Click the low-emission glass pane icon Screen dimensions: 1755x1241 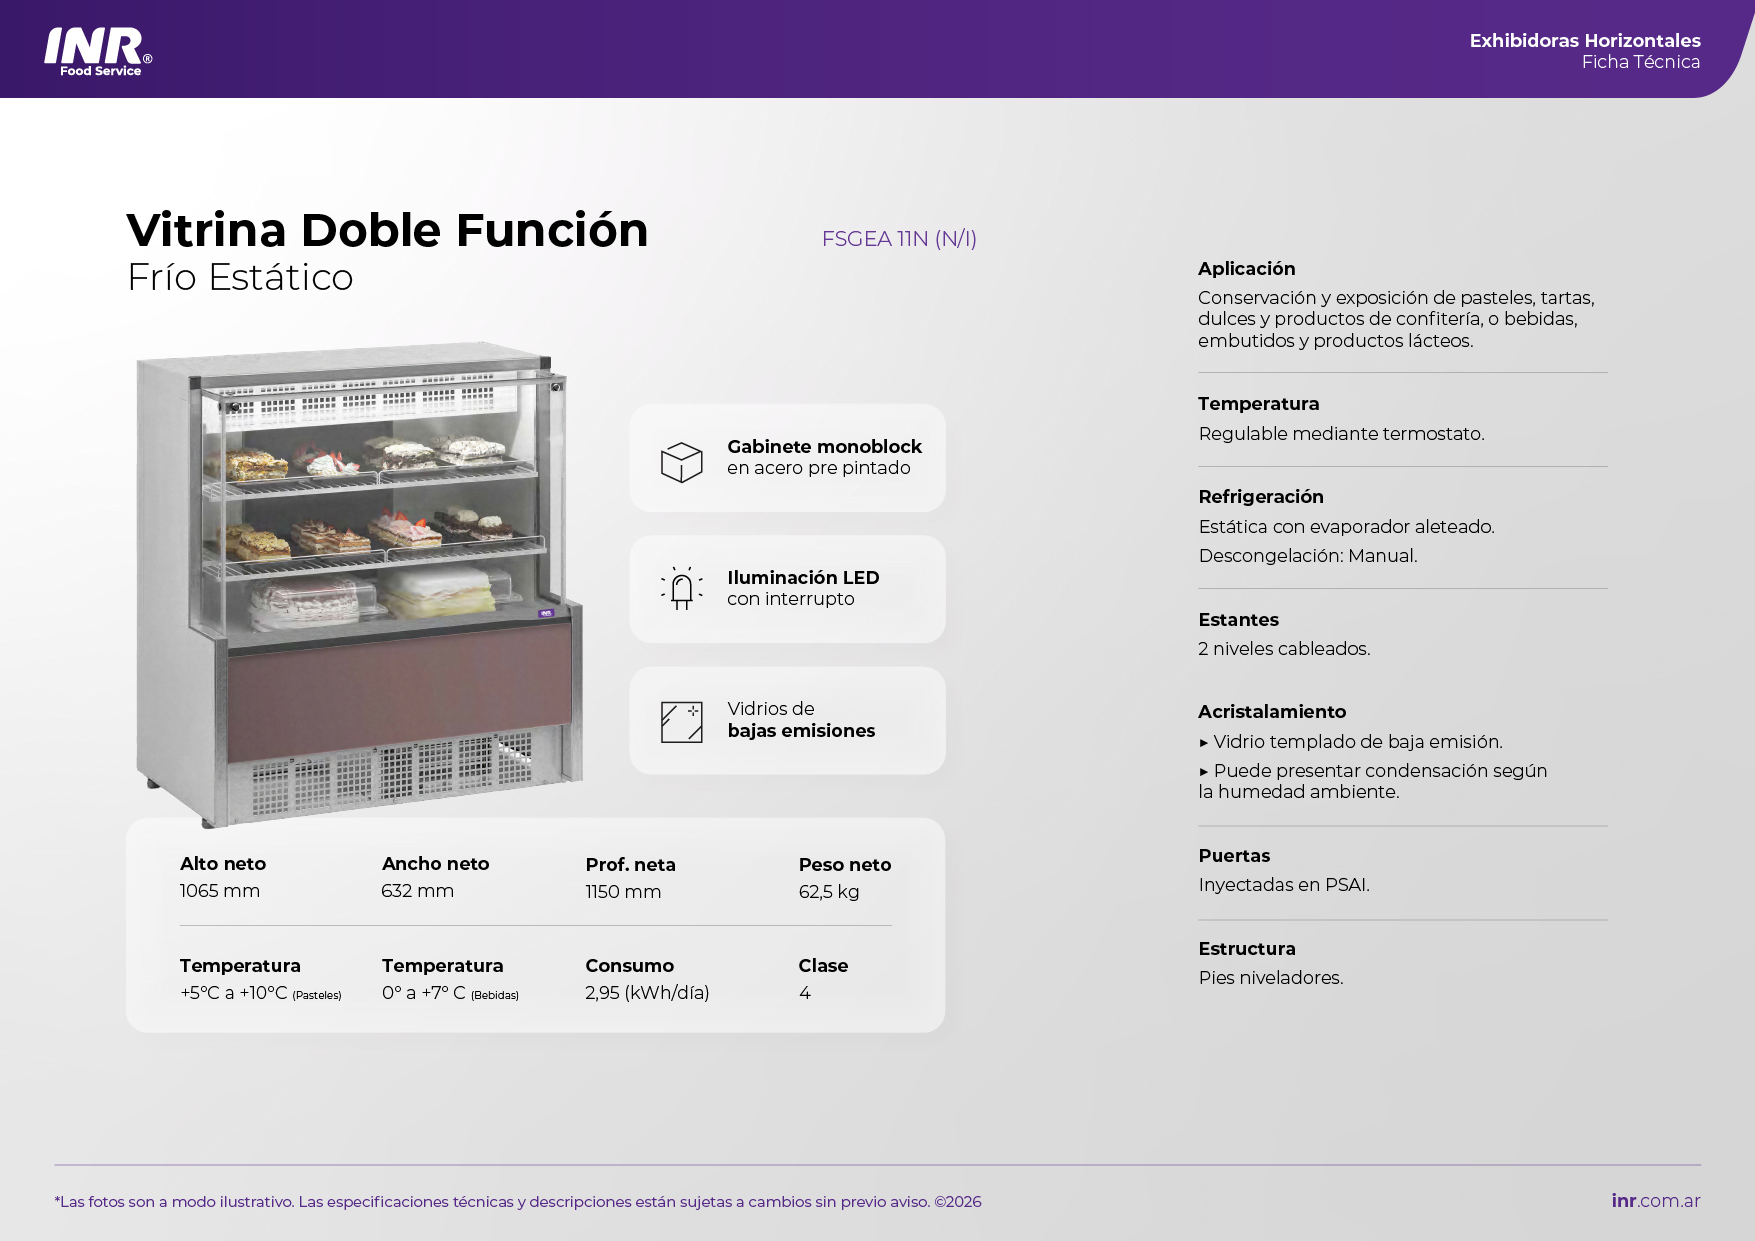(681, 721)
